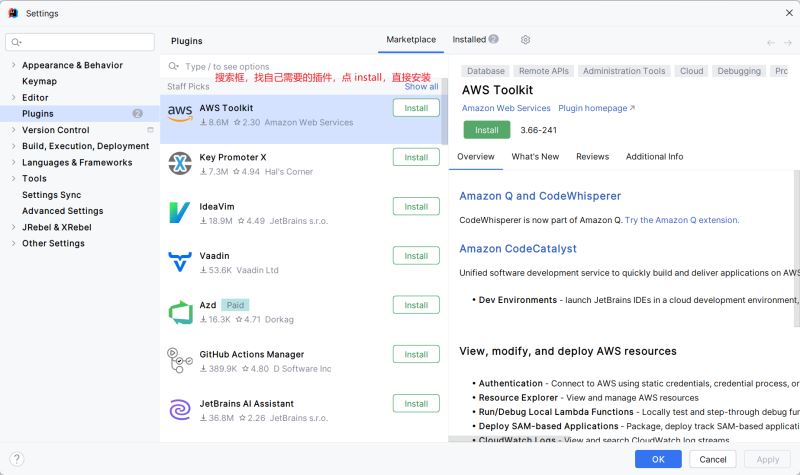Image resolution: width=800 pixels, height=475 pixels.
Task: Select Advanced Settings in tree
Action: [62, 211]
